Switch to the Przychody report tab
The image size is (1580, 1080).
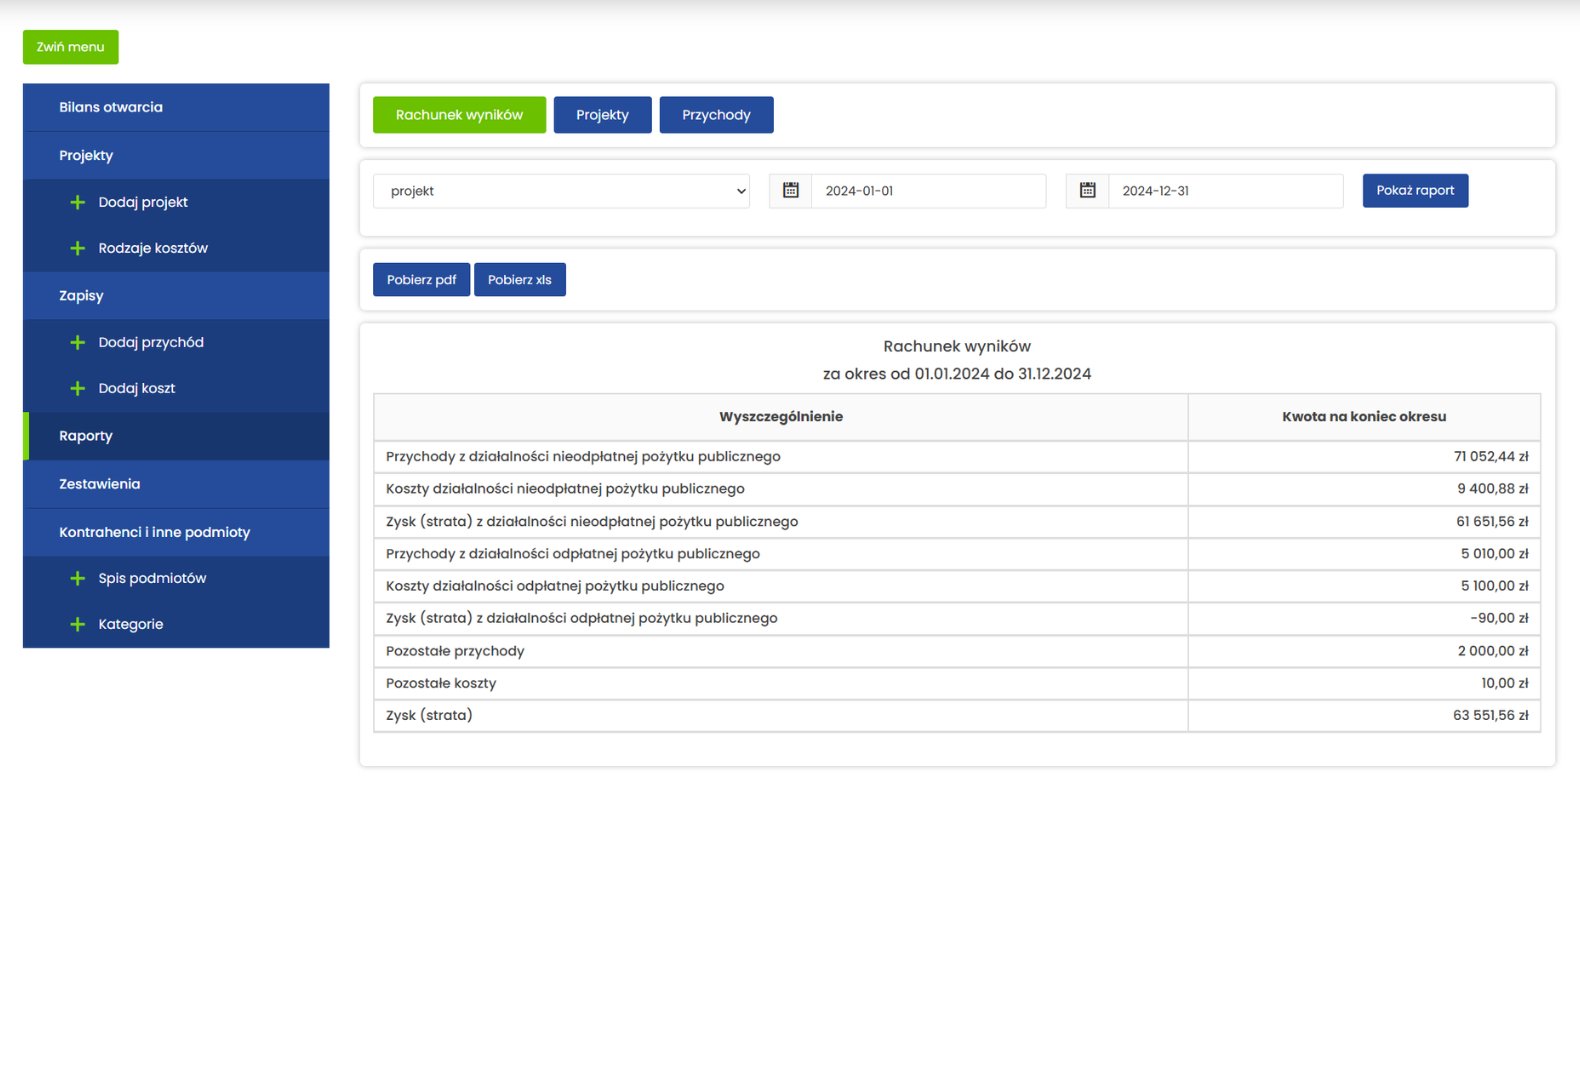pyautogui.click(x=716, y=115)
